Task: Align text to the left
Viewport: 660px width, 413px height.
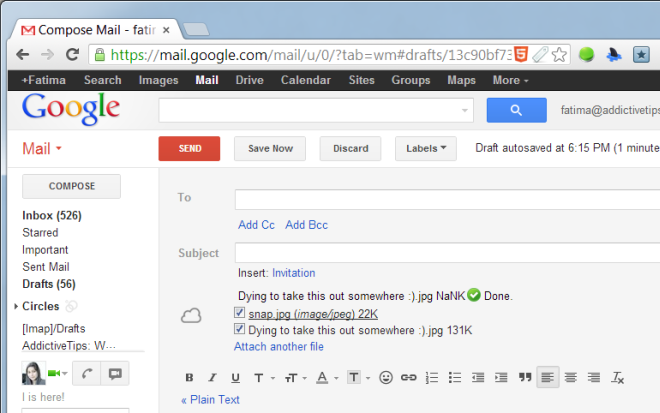Action: coord(547,377)
